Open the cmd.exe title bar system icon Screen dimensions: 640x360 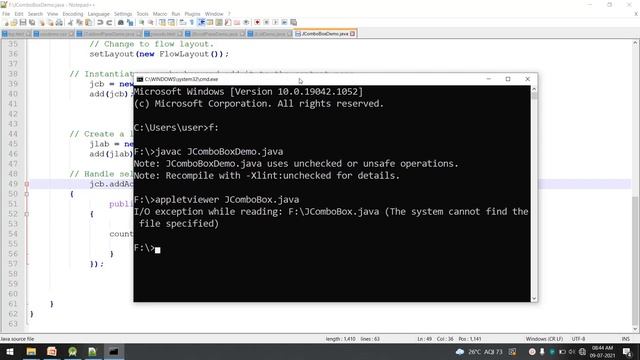tap(140, 79)
